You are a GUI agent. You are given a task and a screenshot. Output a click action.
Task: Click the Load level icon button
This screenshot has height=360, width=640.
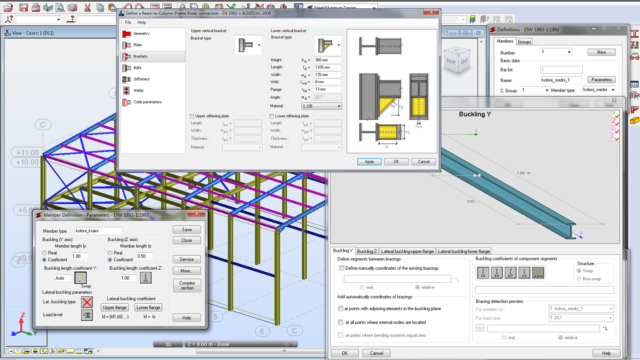[x=87, y=315]
